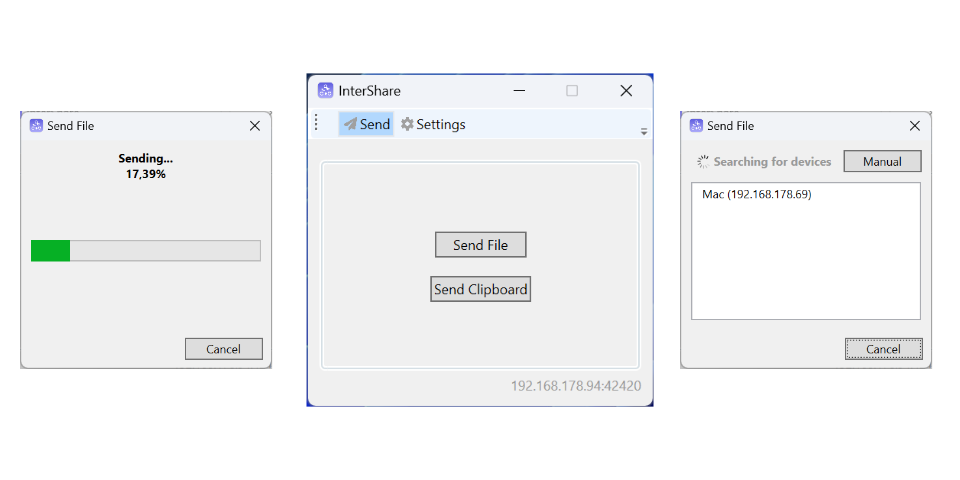
Task: Click the gear icon next to Settings
Action: pyautogui.click(x=407, y=124)
